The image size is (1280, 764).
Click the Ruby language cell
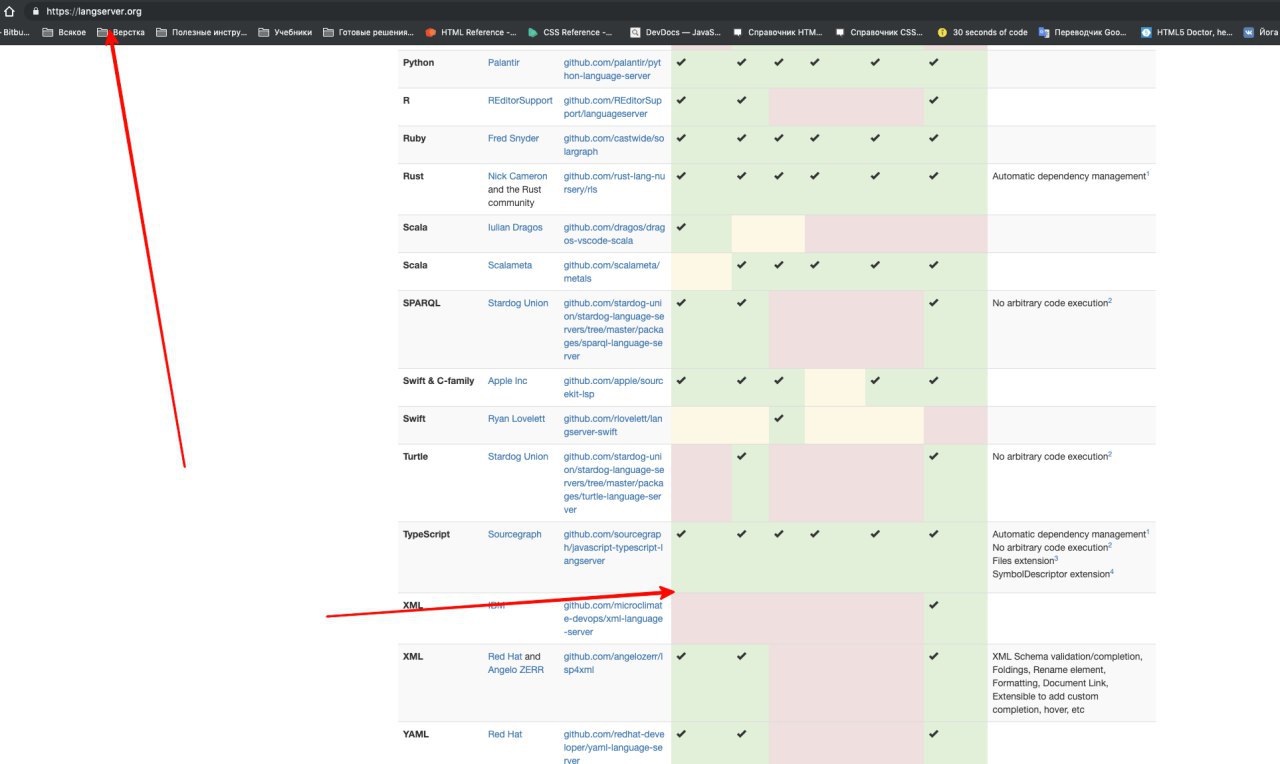click(x=440, y=145)
